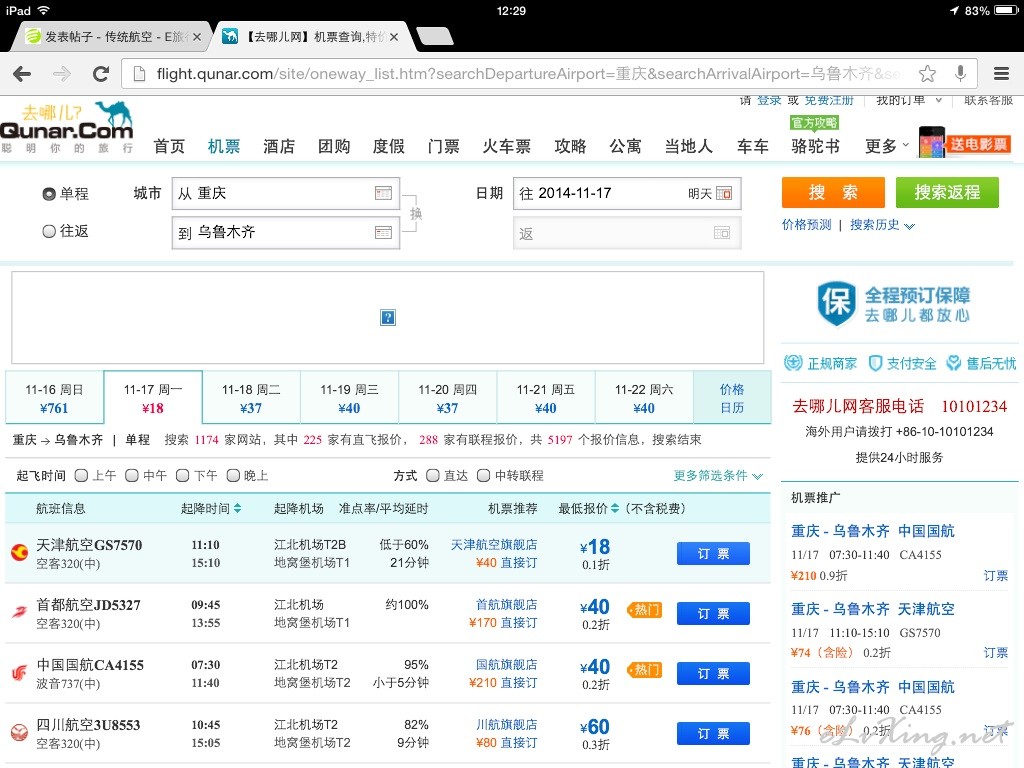
Task: Reload the page with the refresh icon
Action: tap(100, 74)
